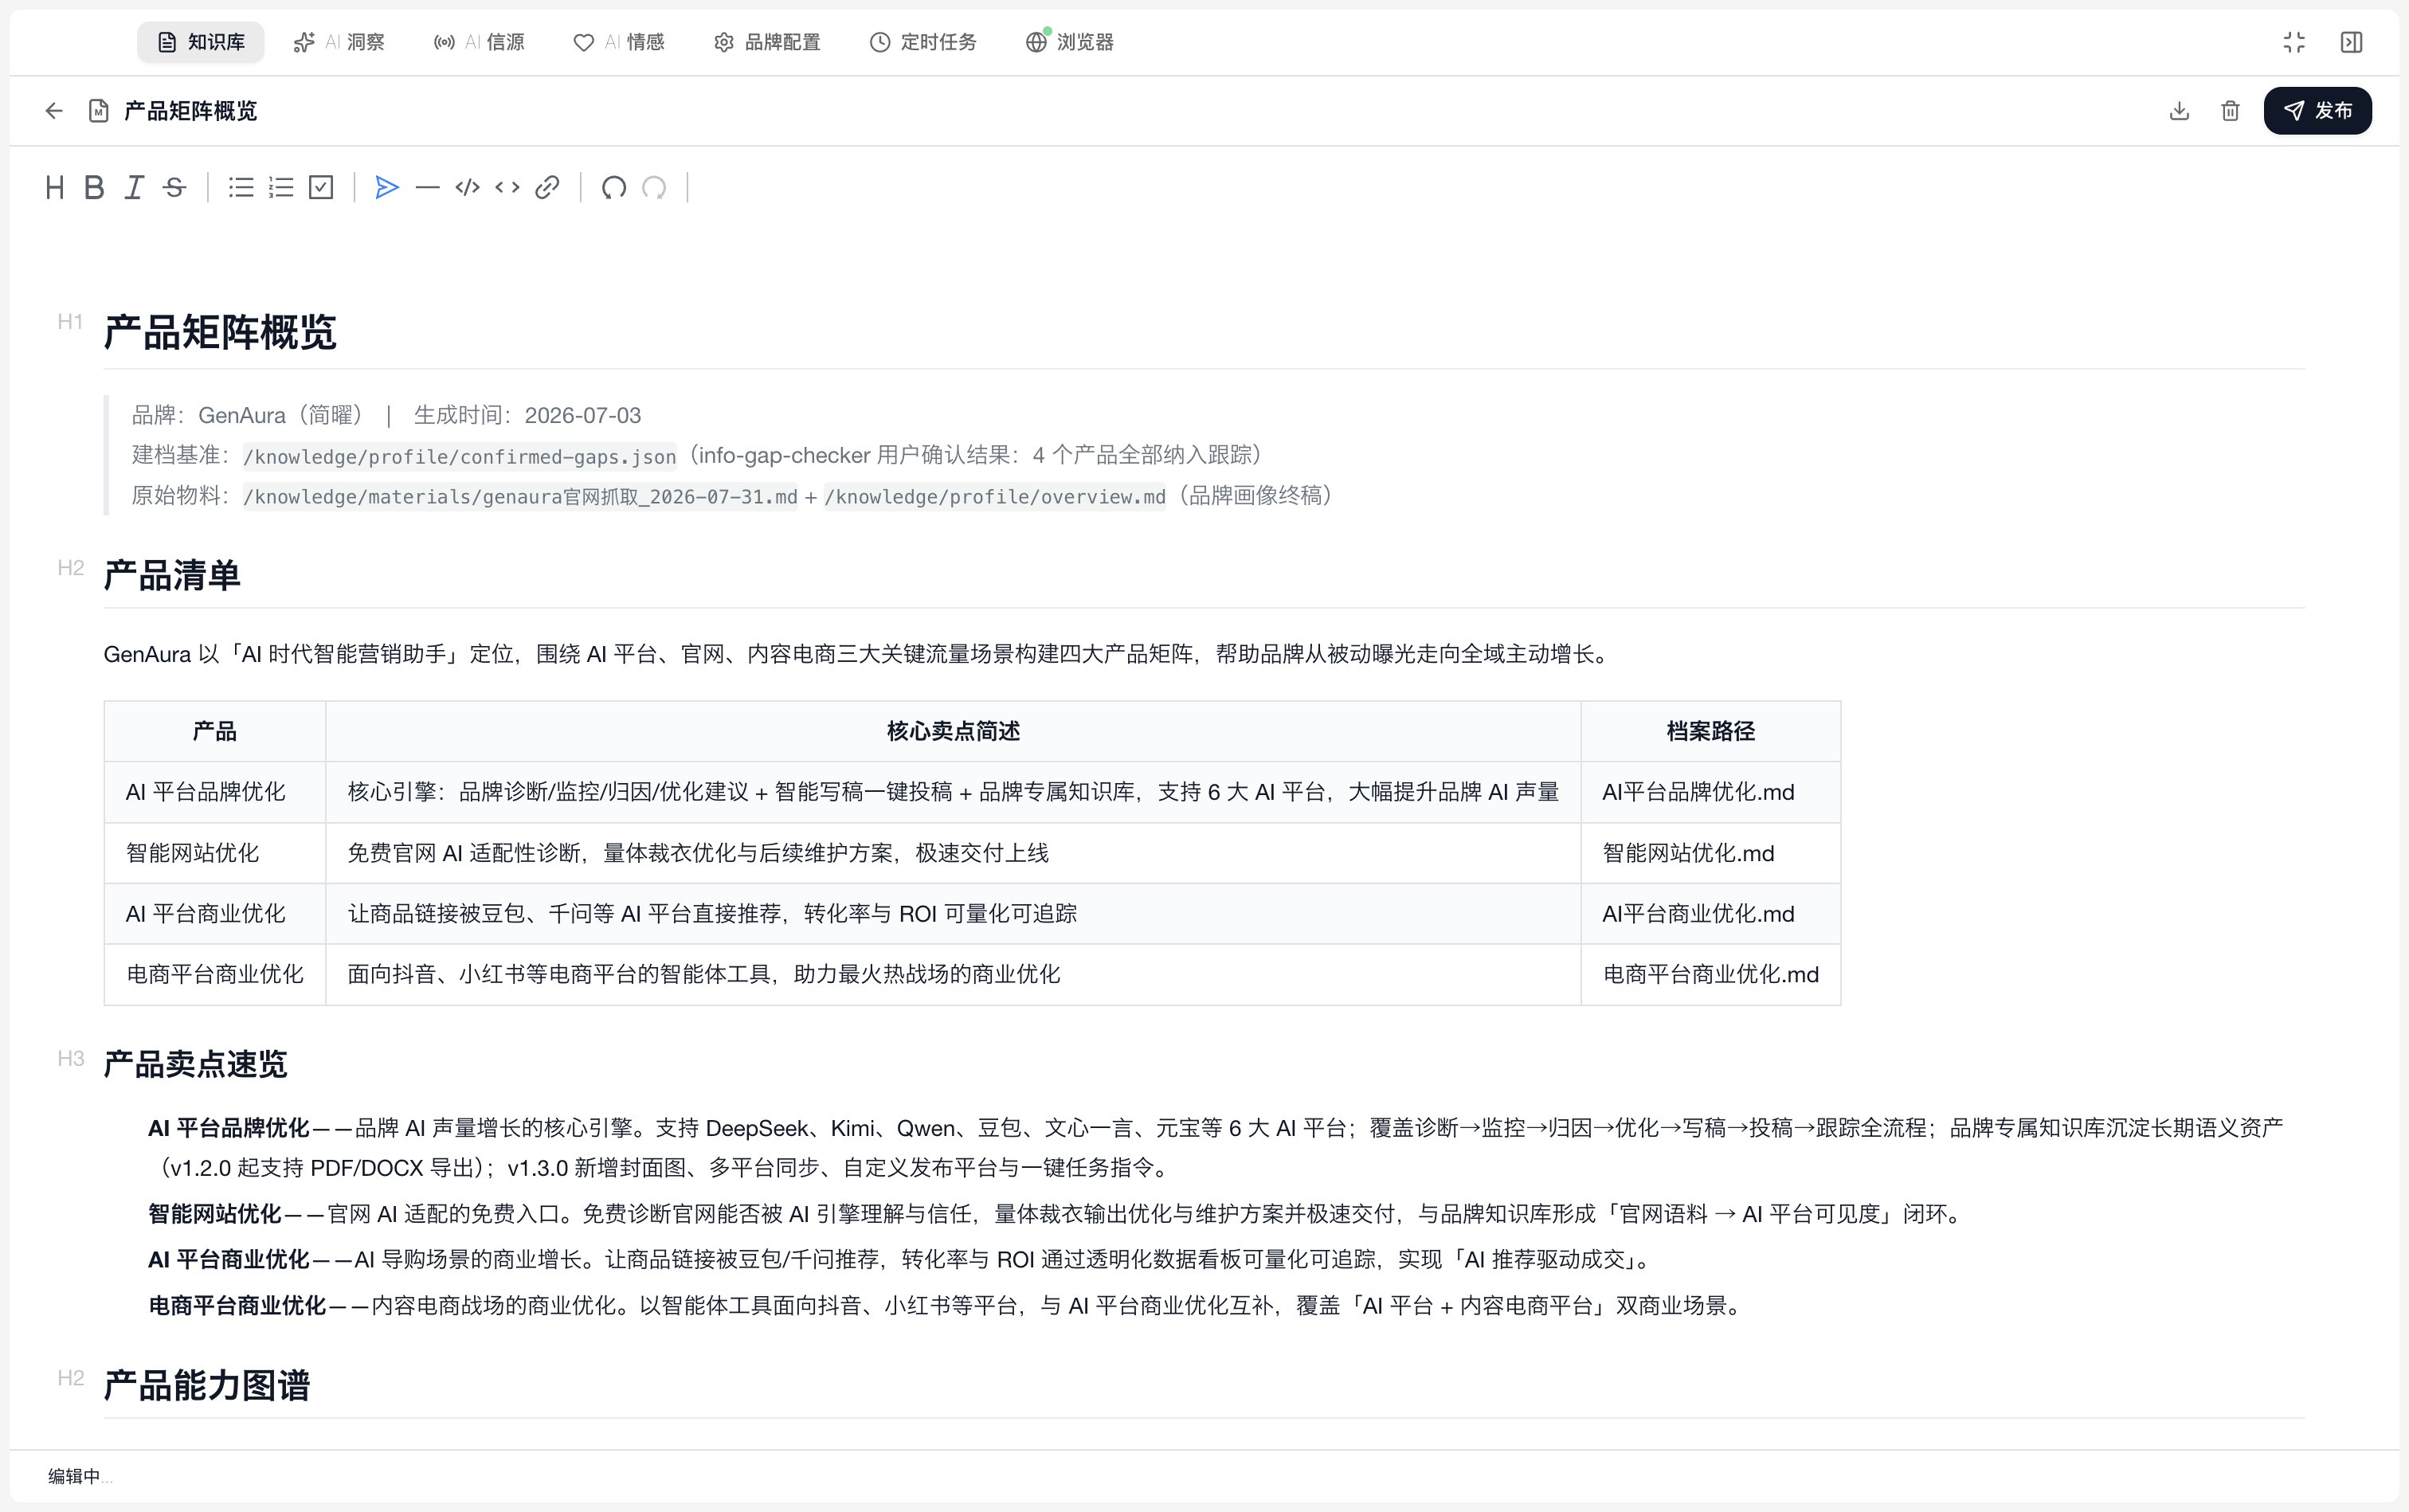Download the document

tap(2179, 111)
